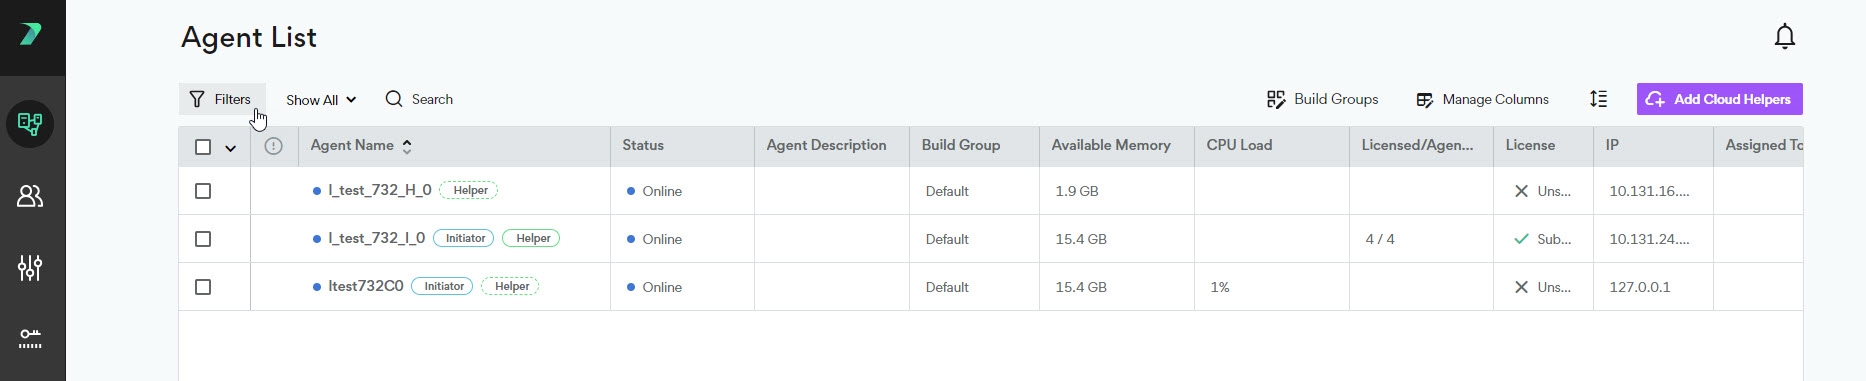The width and height of the screenshot is (1866, 381).
Task: Click the row density icon
Action: pyautogui.click(x=1598, y=99)
